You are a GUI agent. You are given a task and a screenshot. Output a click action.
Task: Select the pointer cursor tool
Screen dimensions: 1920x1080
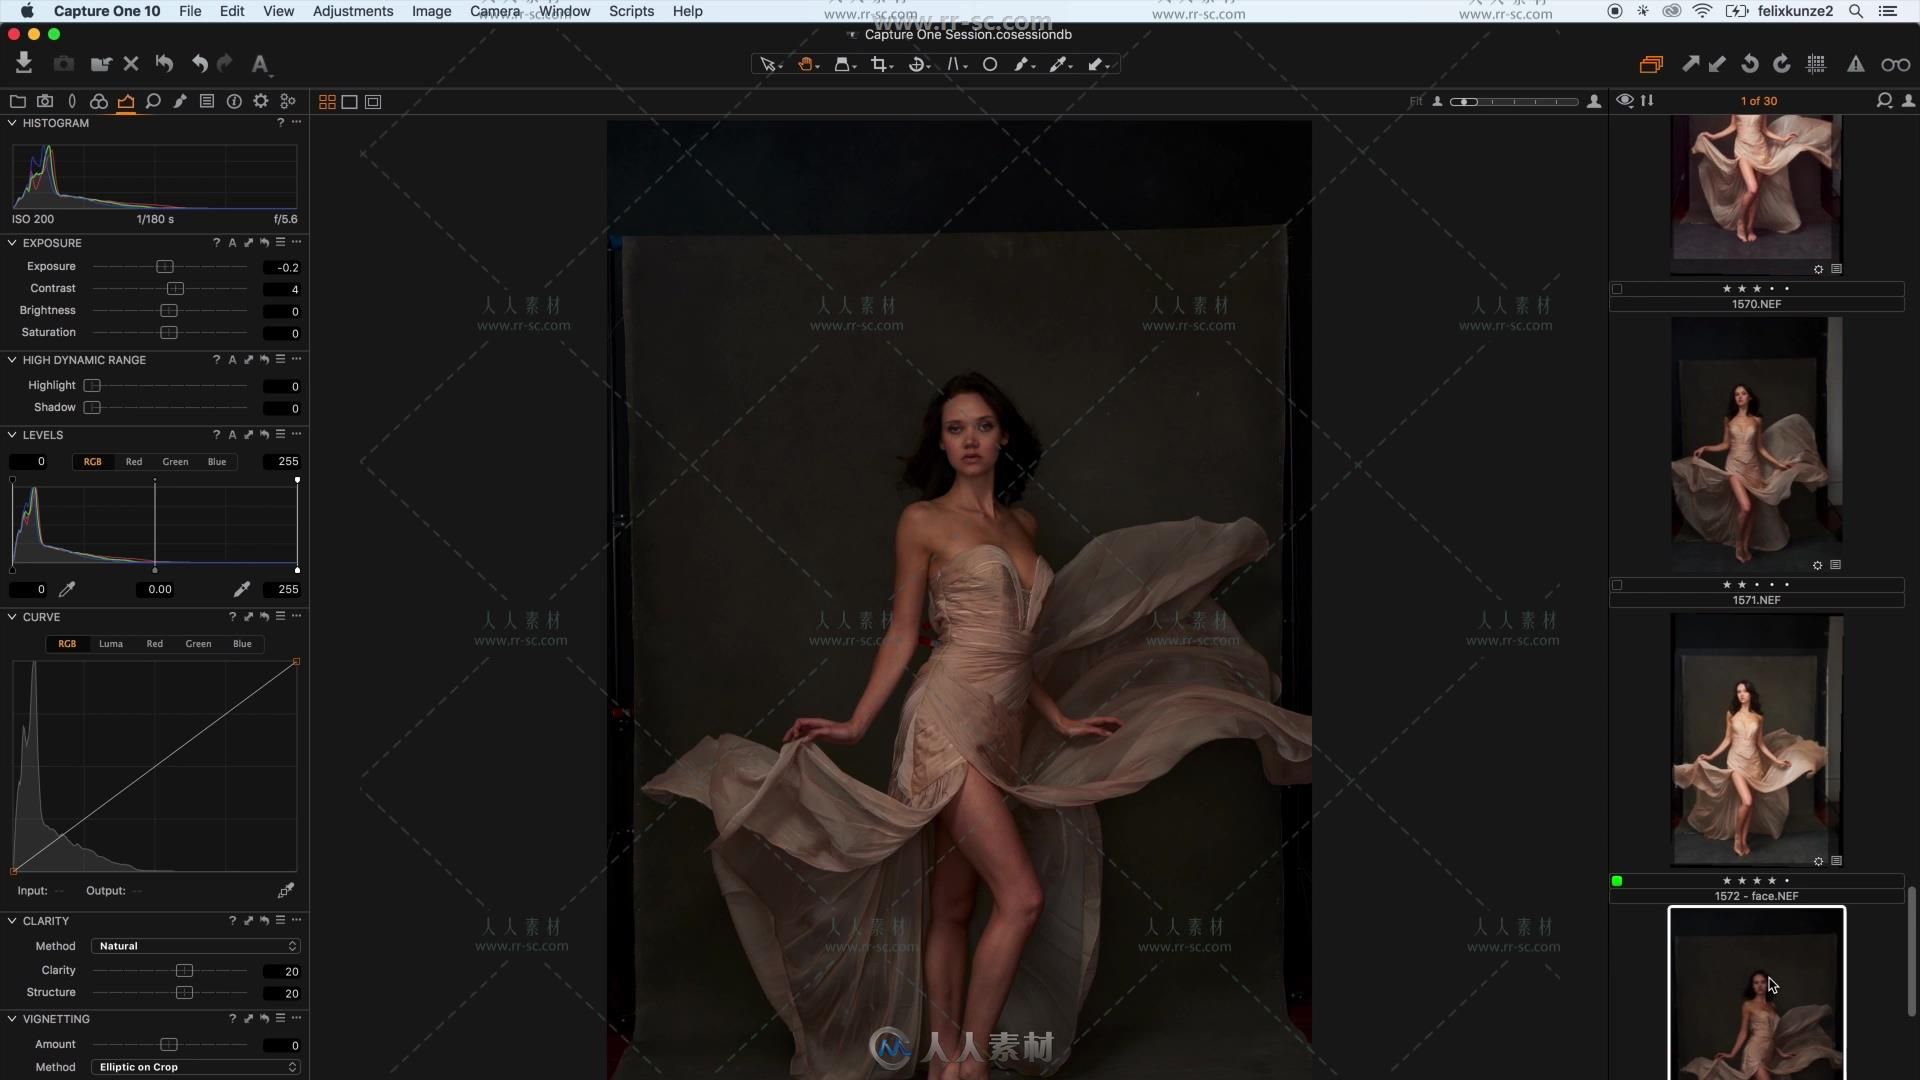coord(768,64)
